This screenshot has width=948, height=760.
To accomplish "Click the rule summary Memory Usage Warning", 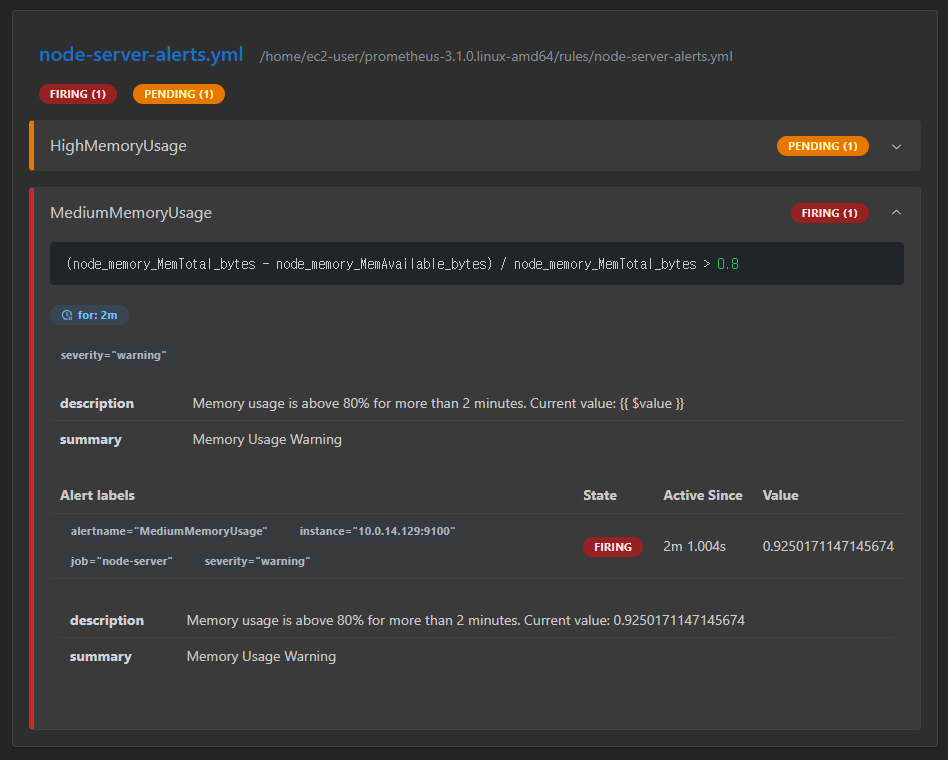I will pyautogui.click(x=267, y=440).
